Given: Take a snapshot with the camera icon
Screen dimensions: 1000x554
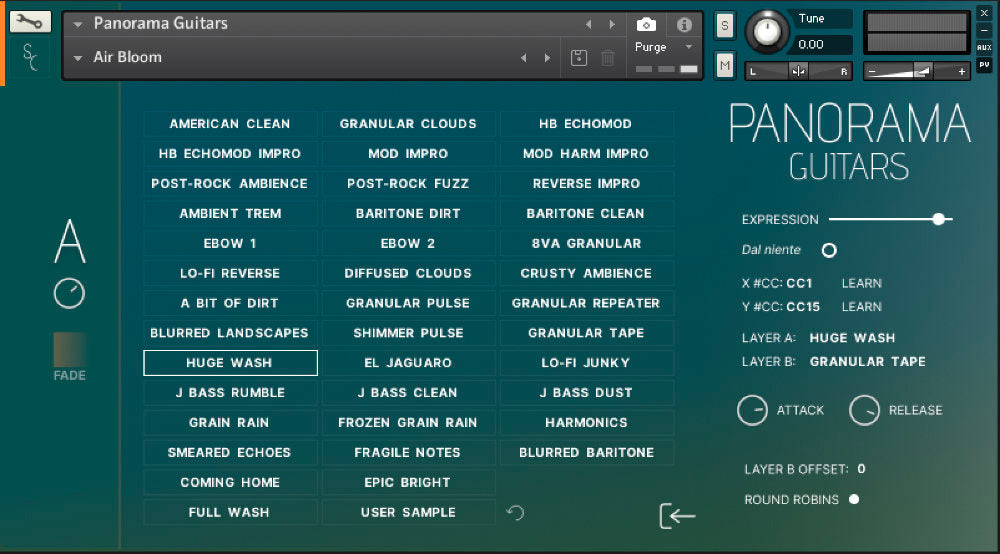Looking at the screenshot, I should (646, 24).
